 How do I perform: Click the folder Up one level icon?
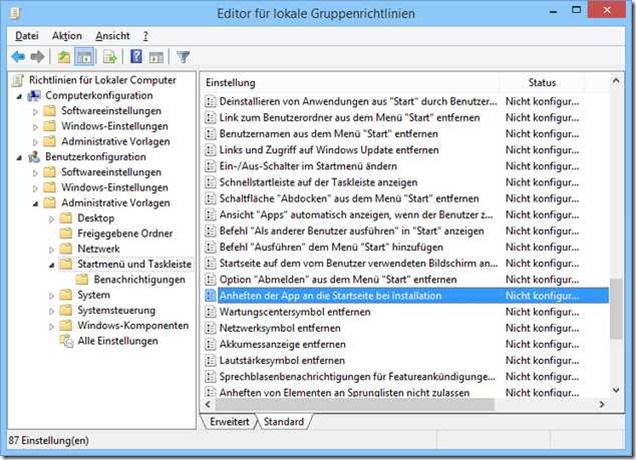(64, 57)
